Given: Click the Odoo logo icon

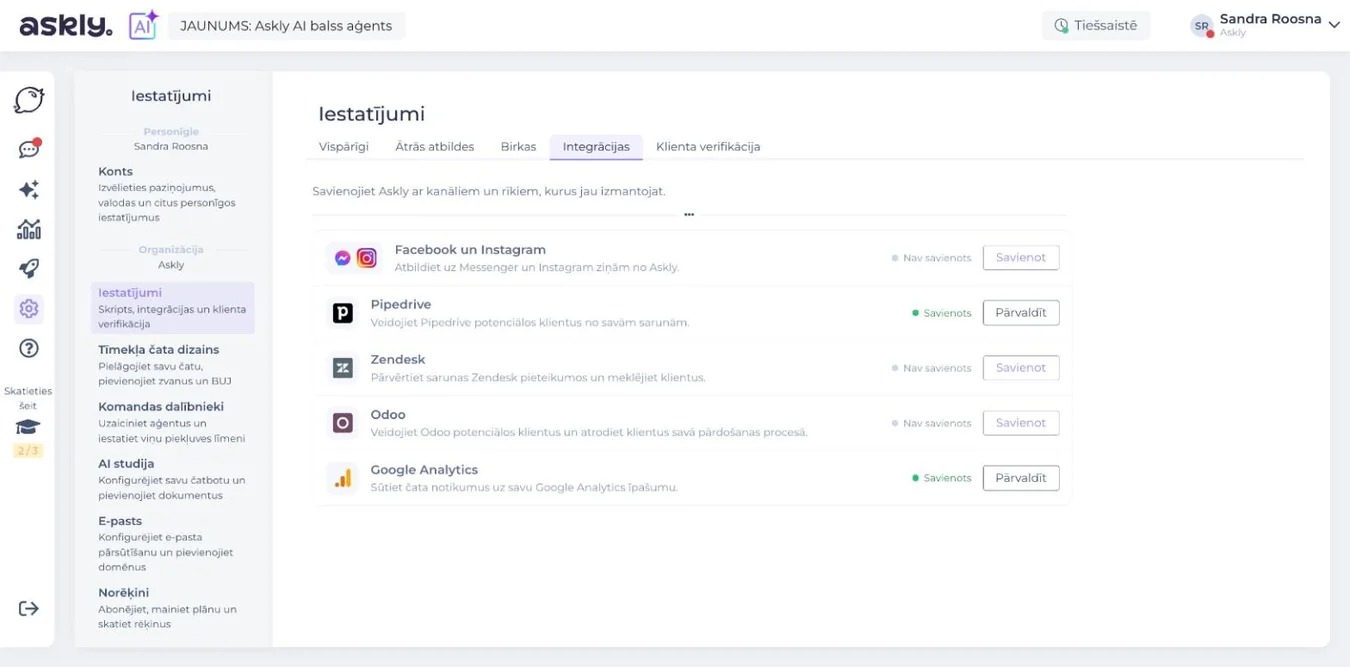Looking at the screenshot, I should pos(343,423).
